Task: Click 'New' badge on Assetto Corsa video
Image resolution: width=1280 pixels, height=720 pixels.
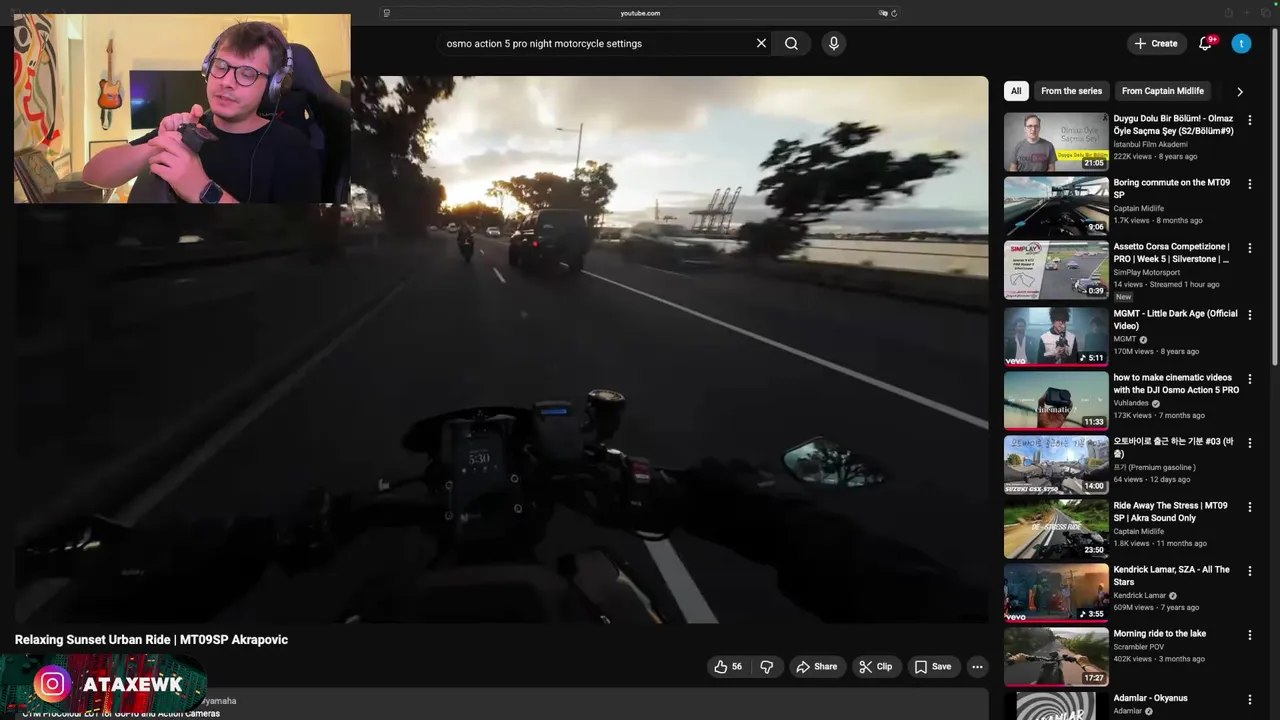Action: [x=1123, y=297]
